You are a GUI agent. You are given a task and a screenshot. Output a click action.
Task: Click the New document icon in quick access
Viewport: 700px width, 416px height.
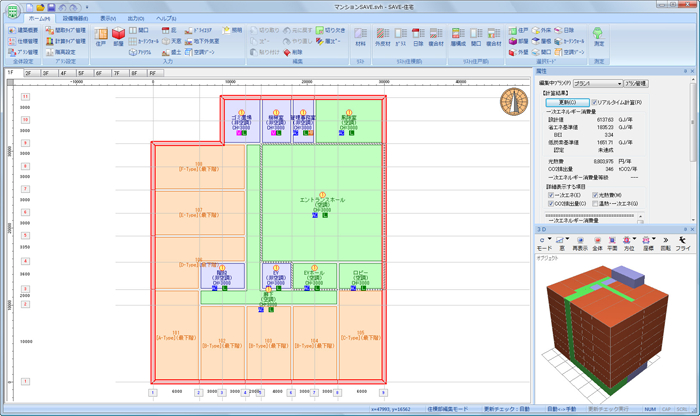tap(29, 7)
